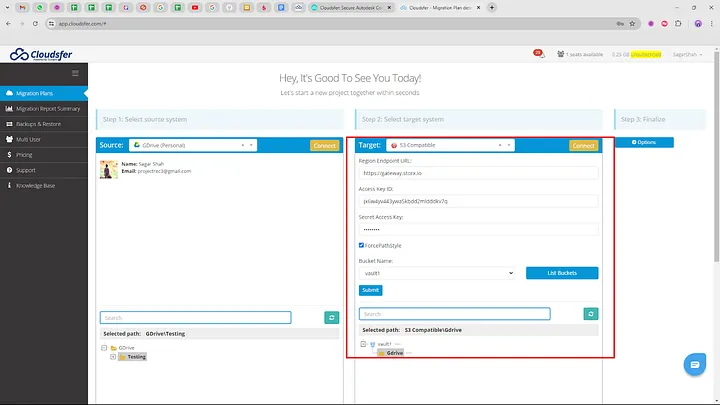Open the Chrome three-dot menu
The height and width of the screenshot is (405, 720).
(x=712, y=23)
